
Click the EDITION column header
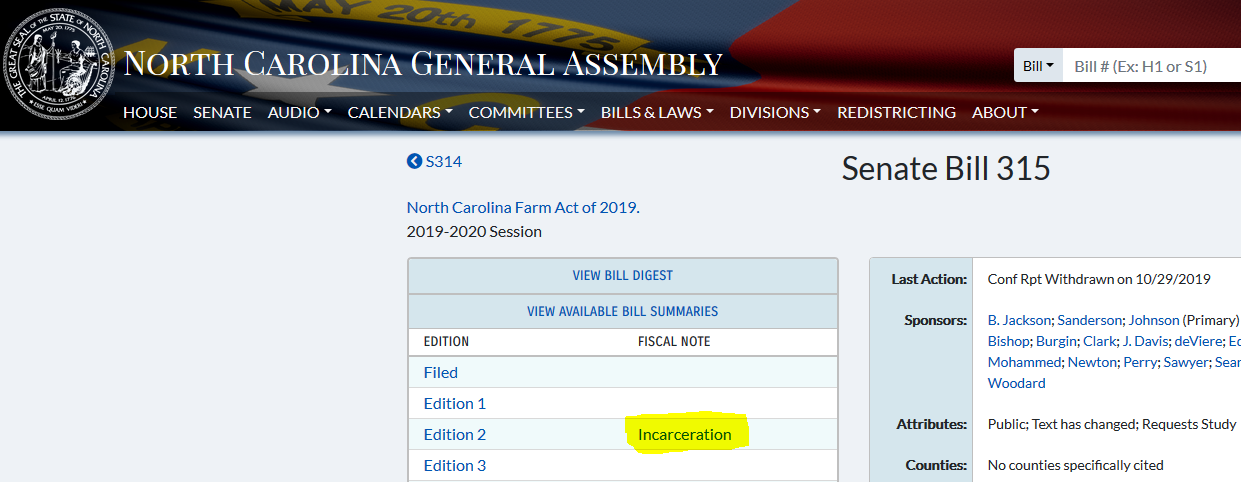[x=446, y=342]
